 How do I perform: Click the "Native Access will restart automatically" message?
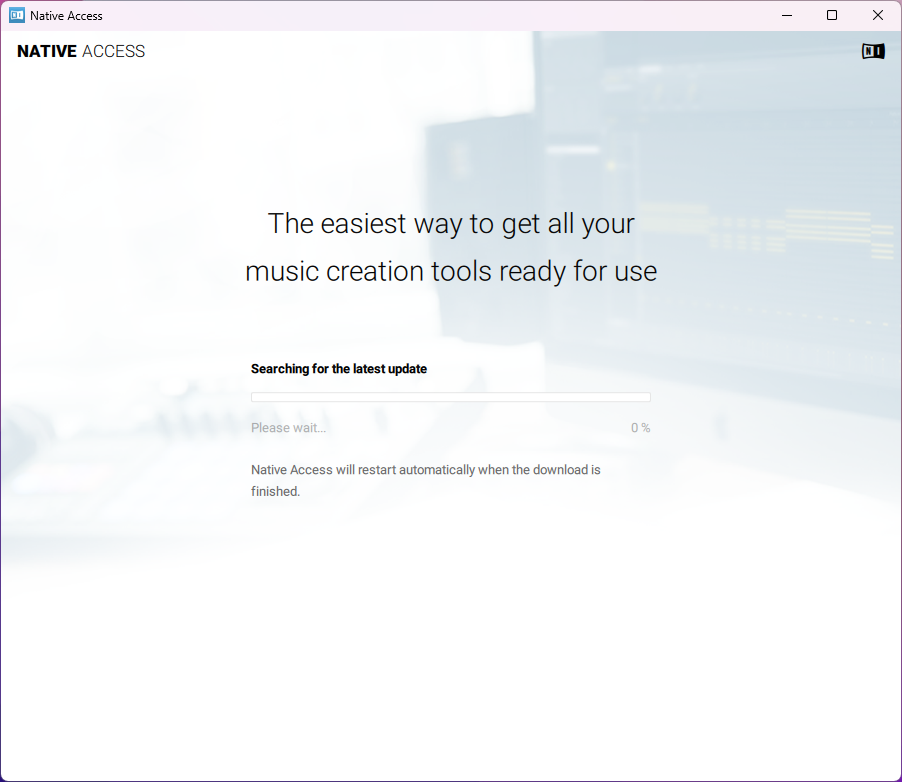pyautogui.click(x=426, y=480)
